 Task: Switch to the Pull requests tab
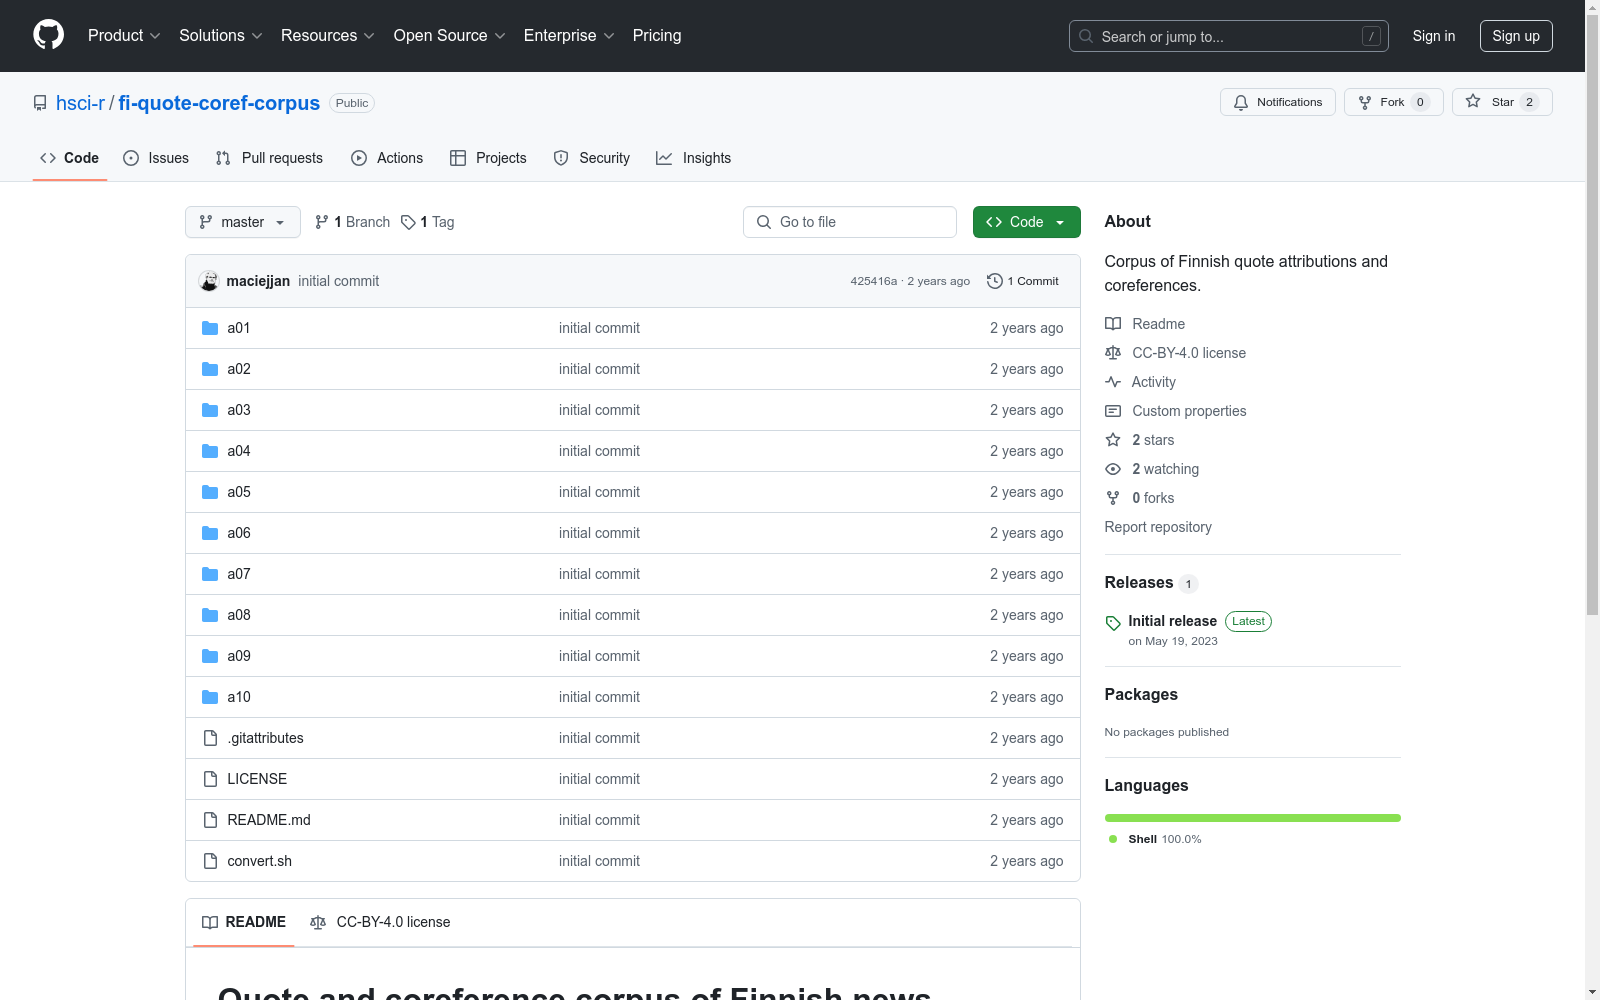269,158
